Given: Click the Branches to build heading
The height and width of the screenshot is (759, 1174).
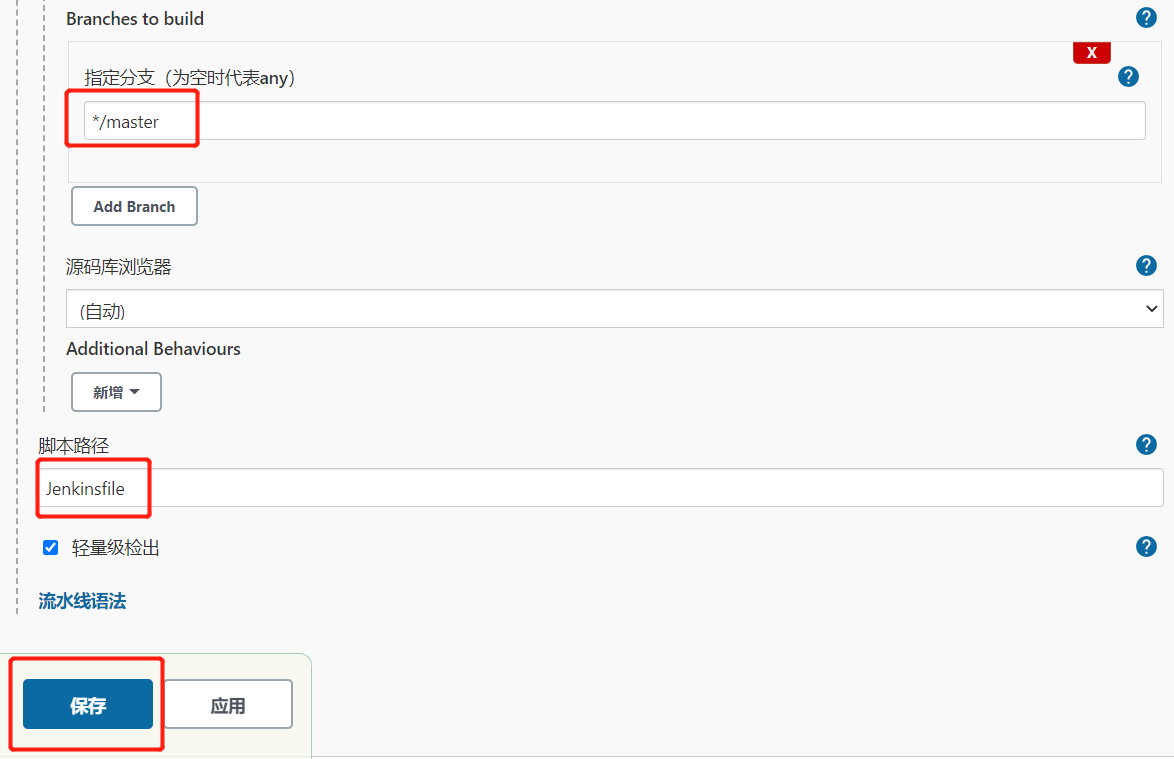Looking at the screenshot, I should click(x=135, y=19).
